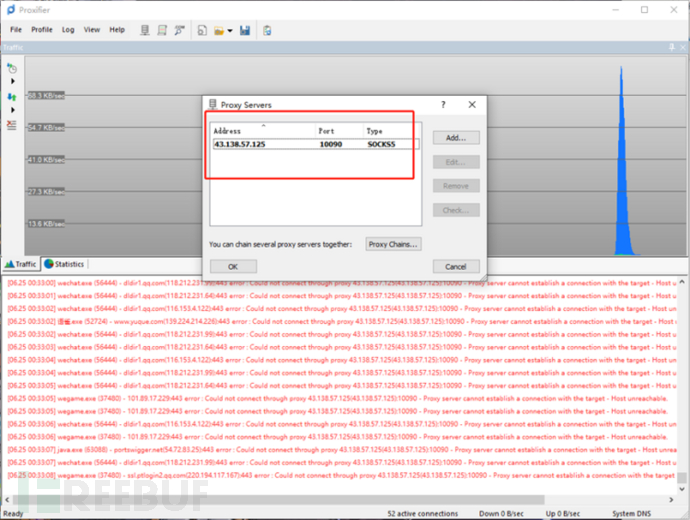Open profile folder icon in toolbar

click(219, 31)
